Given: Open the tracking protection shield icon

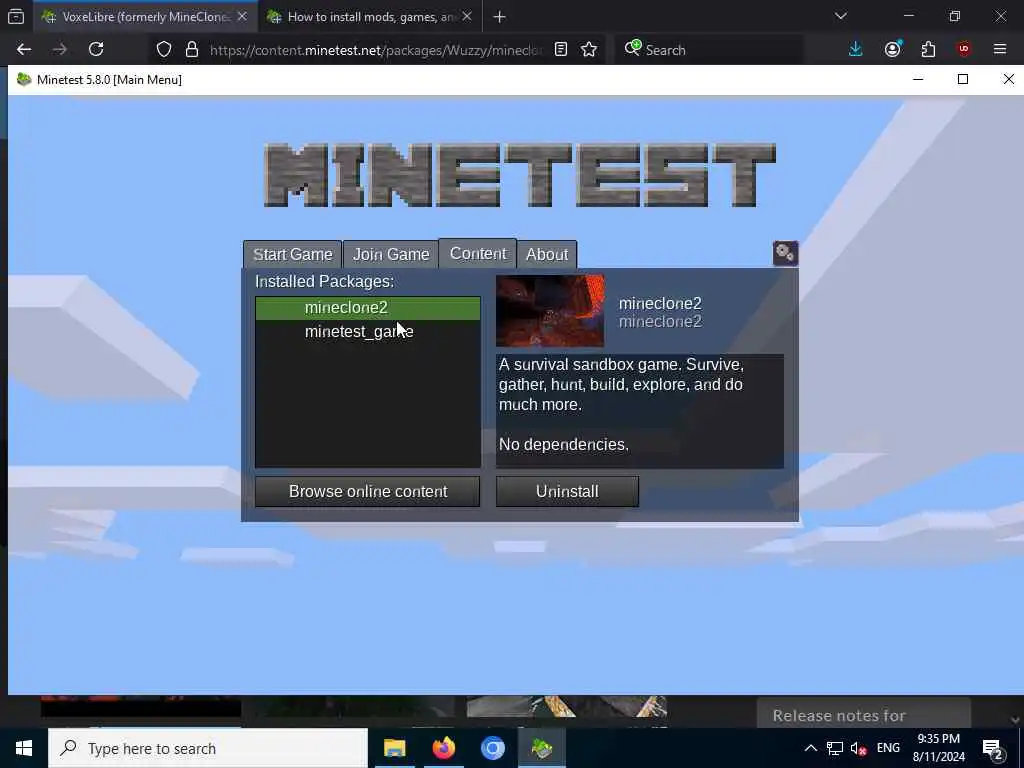Looking at the screenshot, I should pos(164,50).
